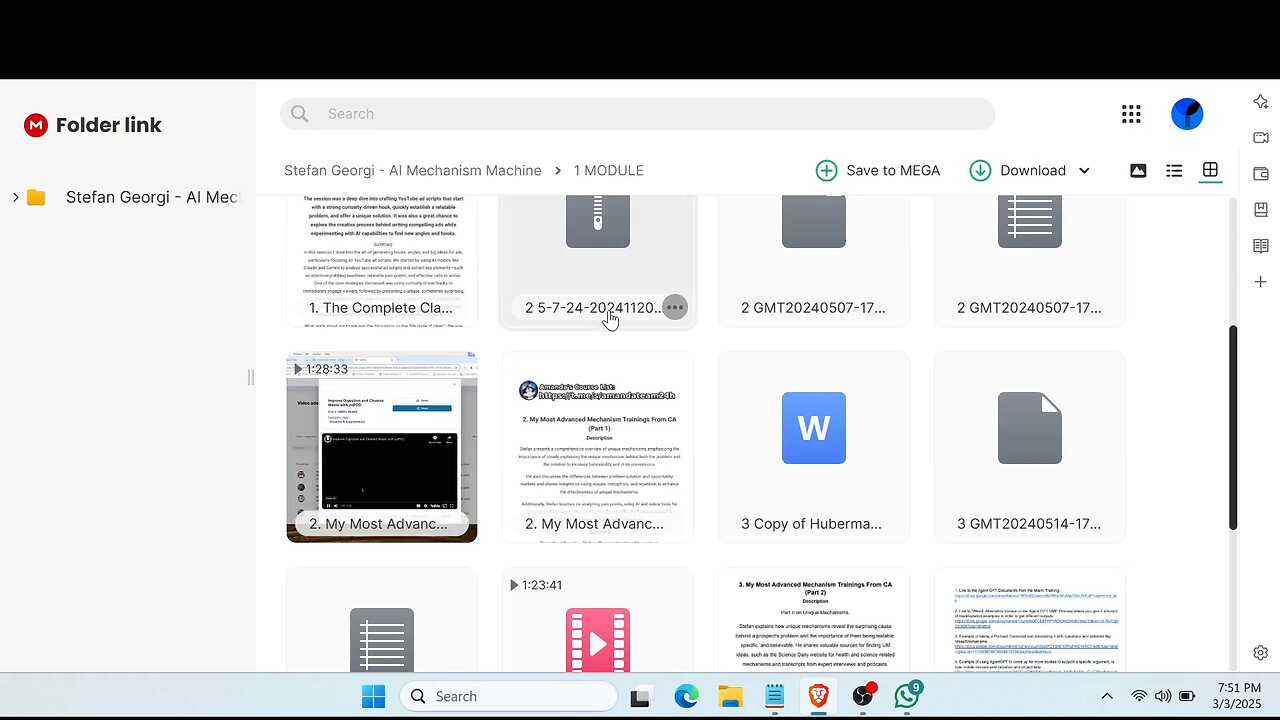The image size is (1280, 720).
Task: Open WhatsApp from the taskbar
Action: (x=907, y=696)
